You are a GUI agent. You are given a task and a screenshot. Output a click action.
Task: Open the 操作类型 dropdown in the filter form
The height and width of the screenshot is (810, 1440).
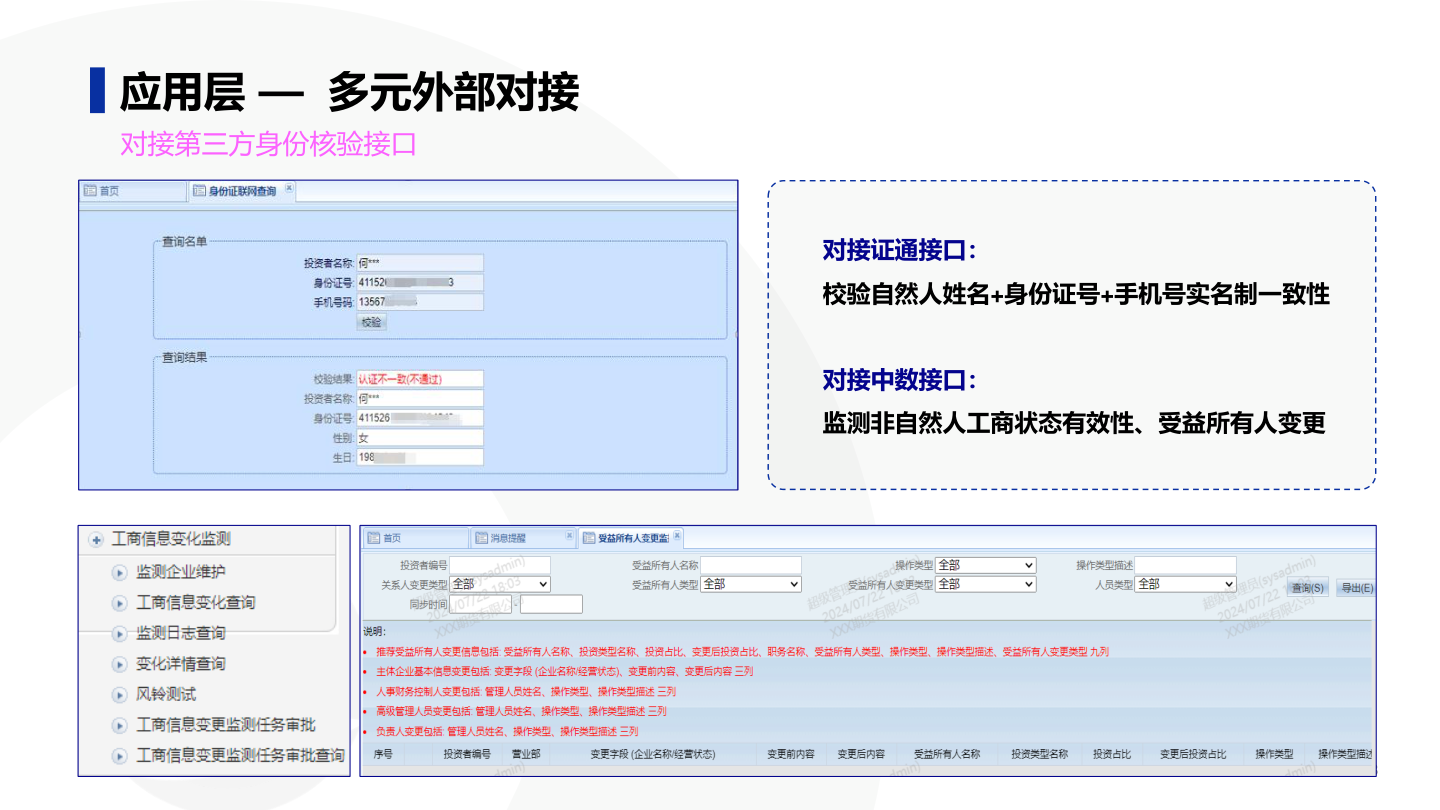[985, 565]
